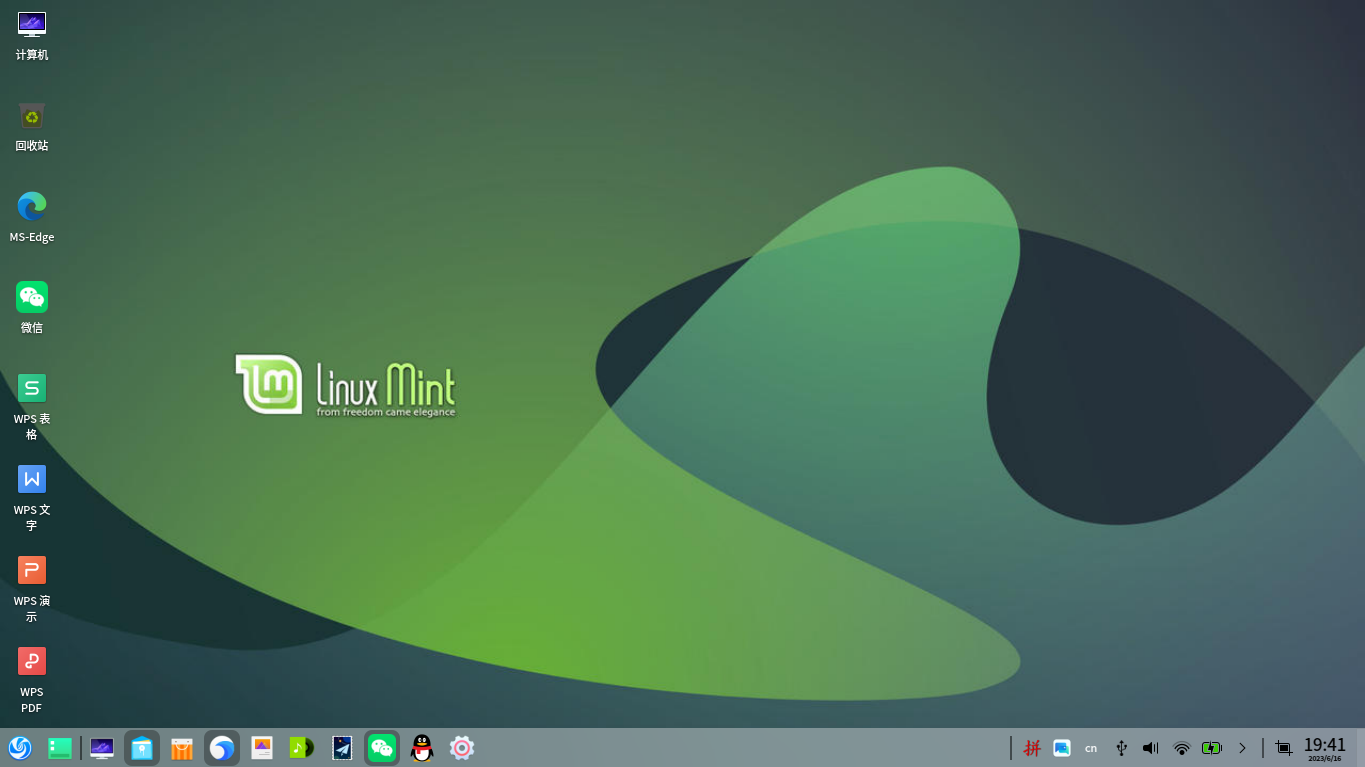Launch QQ penguin from the taskbar

coord(422,748)
